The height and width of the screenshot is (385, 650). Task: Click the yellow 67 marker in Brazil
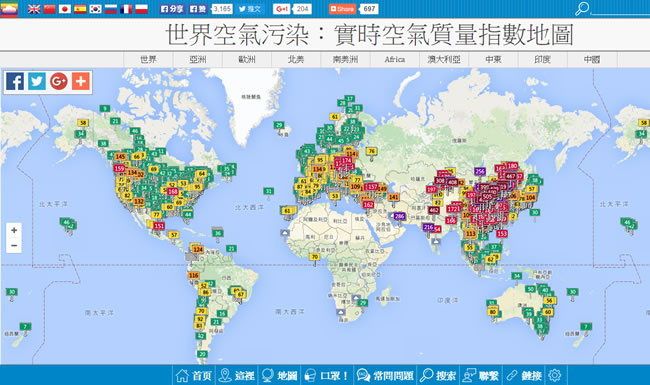tap(241, 294)
